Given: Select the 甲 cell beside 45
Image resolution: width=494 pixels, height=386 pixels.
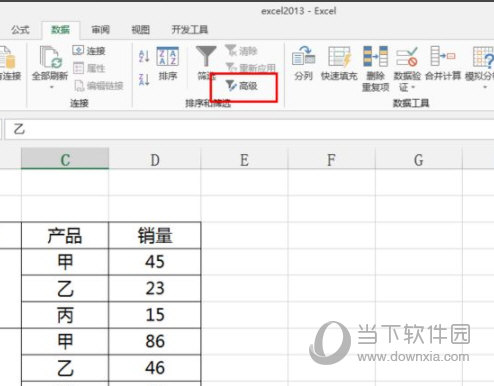Looking at the screenshot, I should click(65, 262).
